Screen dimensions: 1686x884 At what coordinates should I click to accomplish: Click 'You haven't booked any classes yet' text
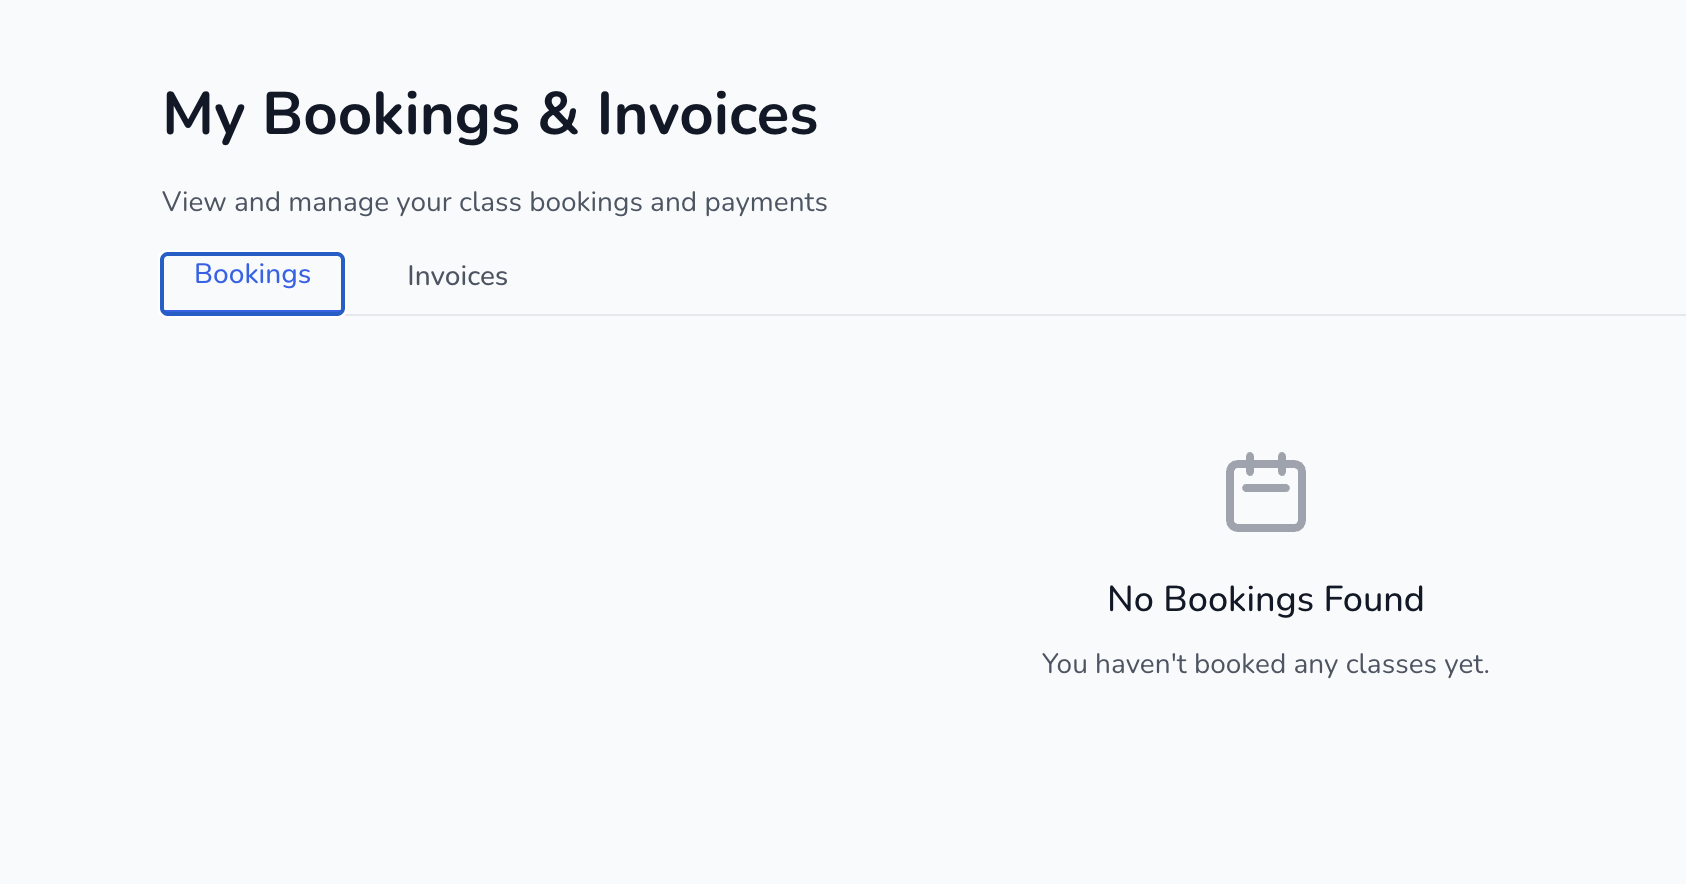point(1265,664)
